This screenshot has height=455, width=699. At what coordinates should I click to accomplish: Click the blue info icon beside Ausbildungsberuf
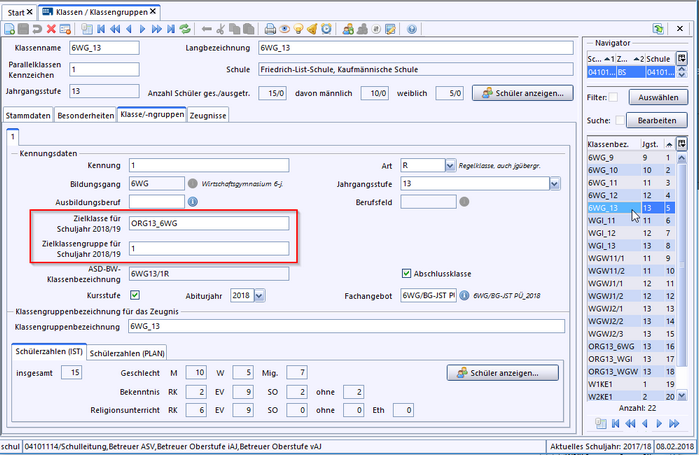pos(193,201)
